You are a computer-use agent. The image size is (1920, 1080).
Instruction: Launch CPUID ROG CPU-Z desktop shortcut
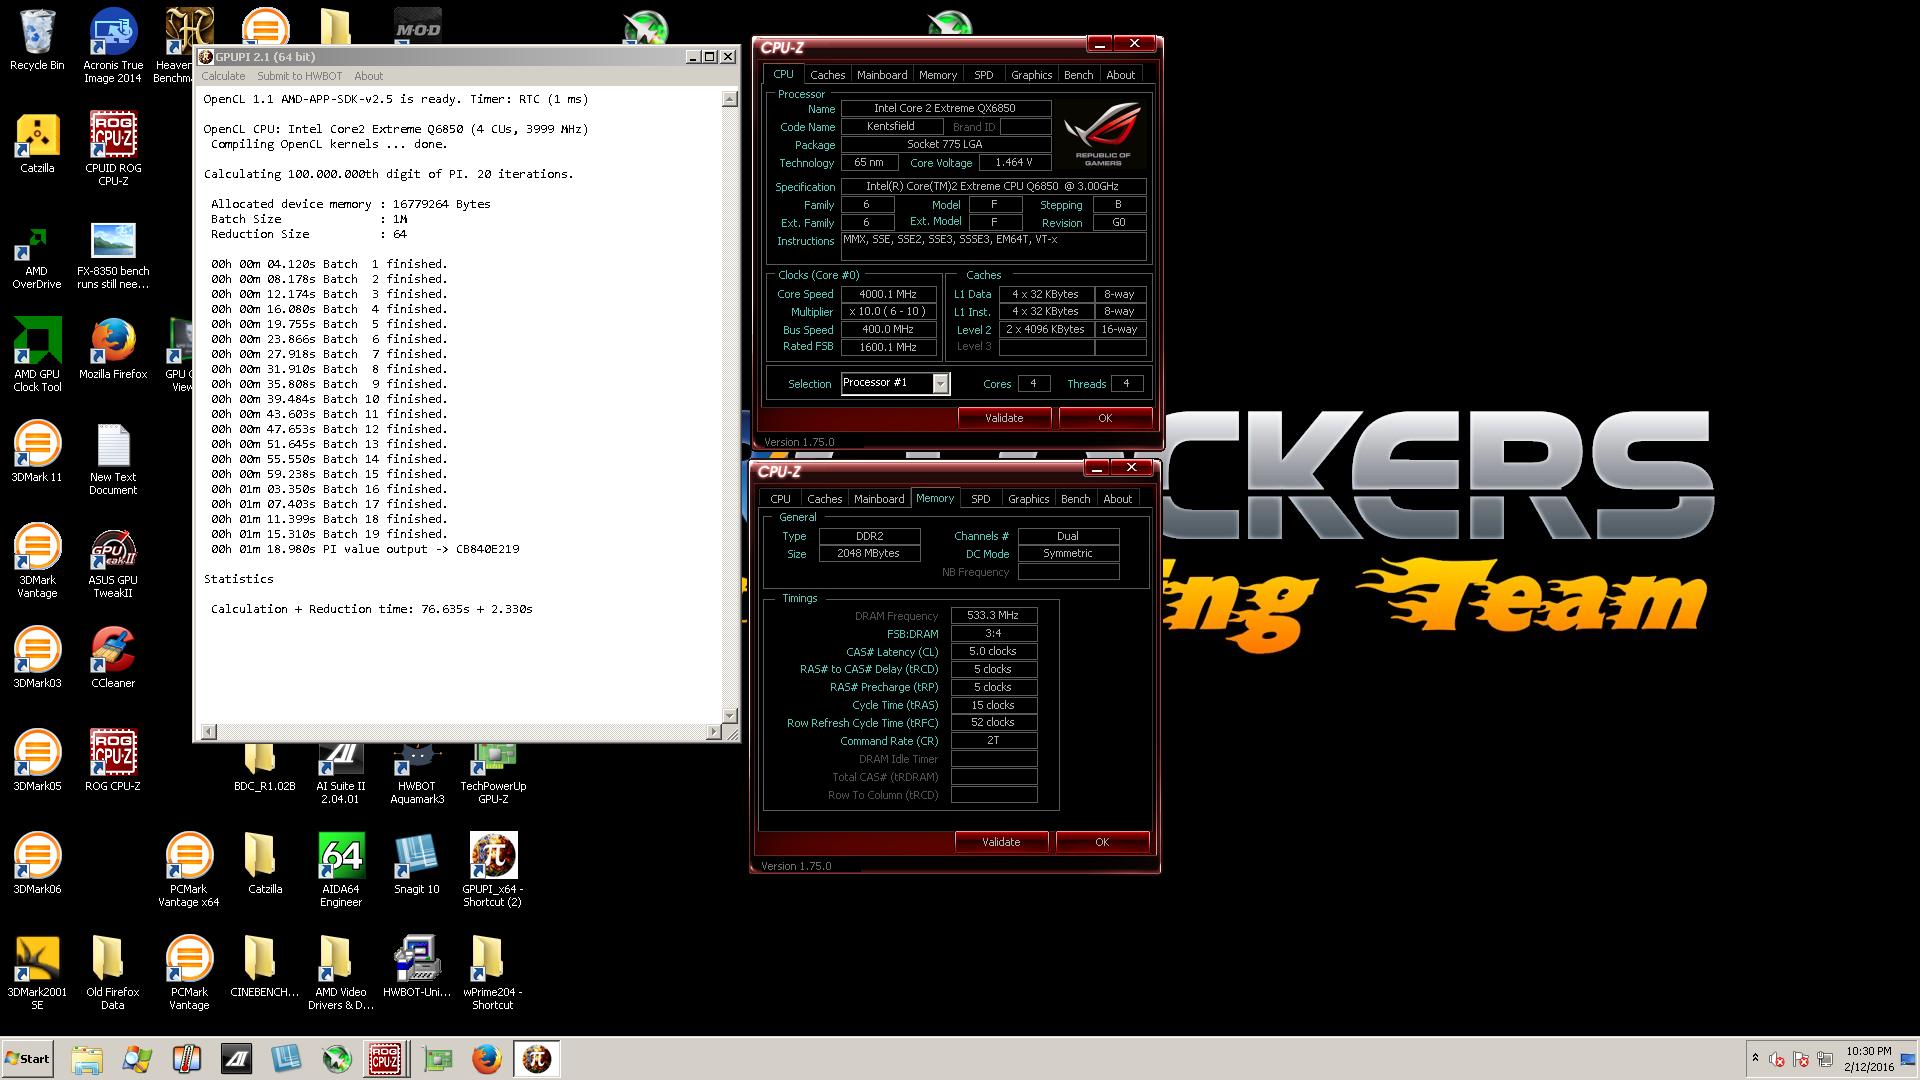[x=113, y=149]
